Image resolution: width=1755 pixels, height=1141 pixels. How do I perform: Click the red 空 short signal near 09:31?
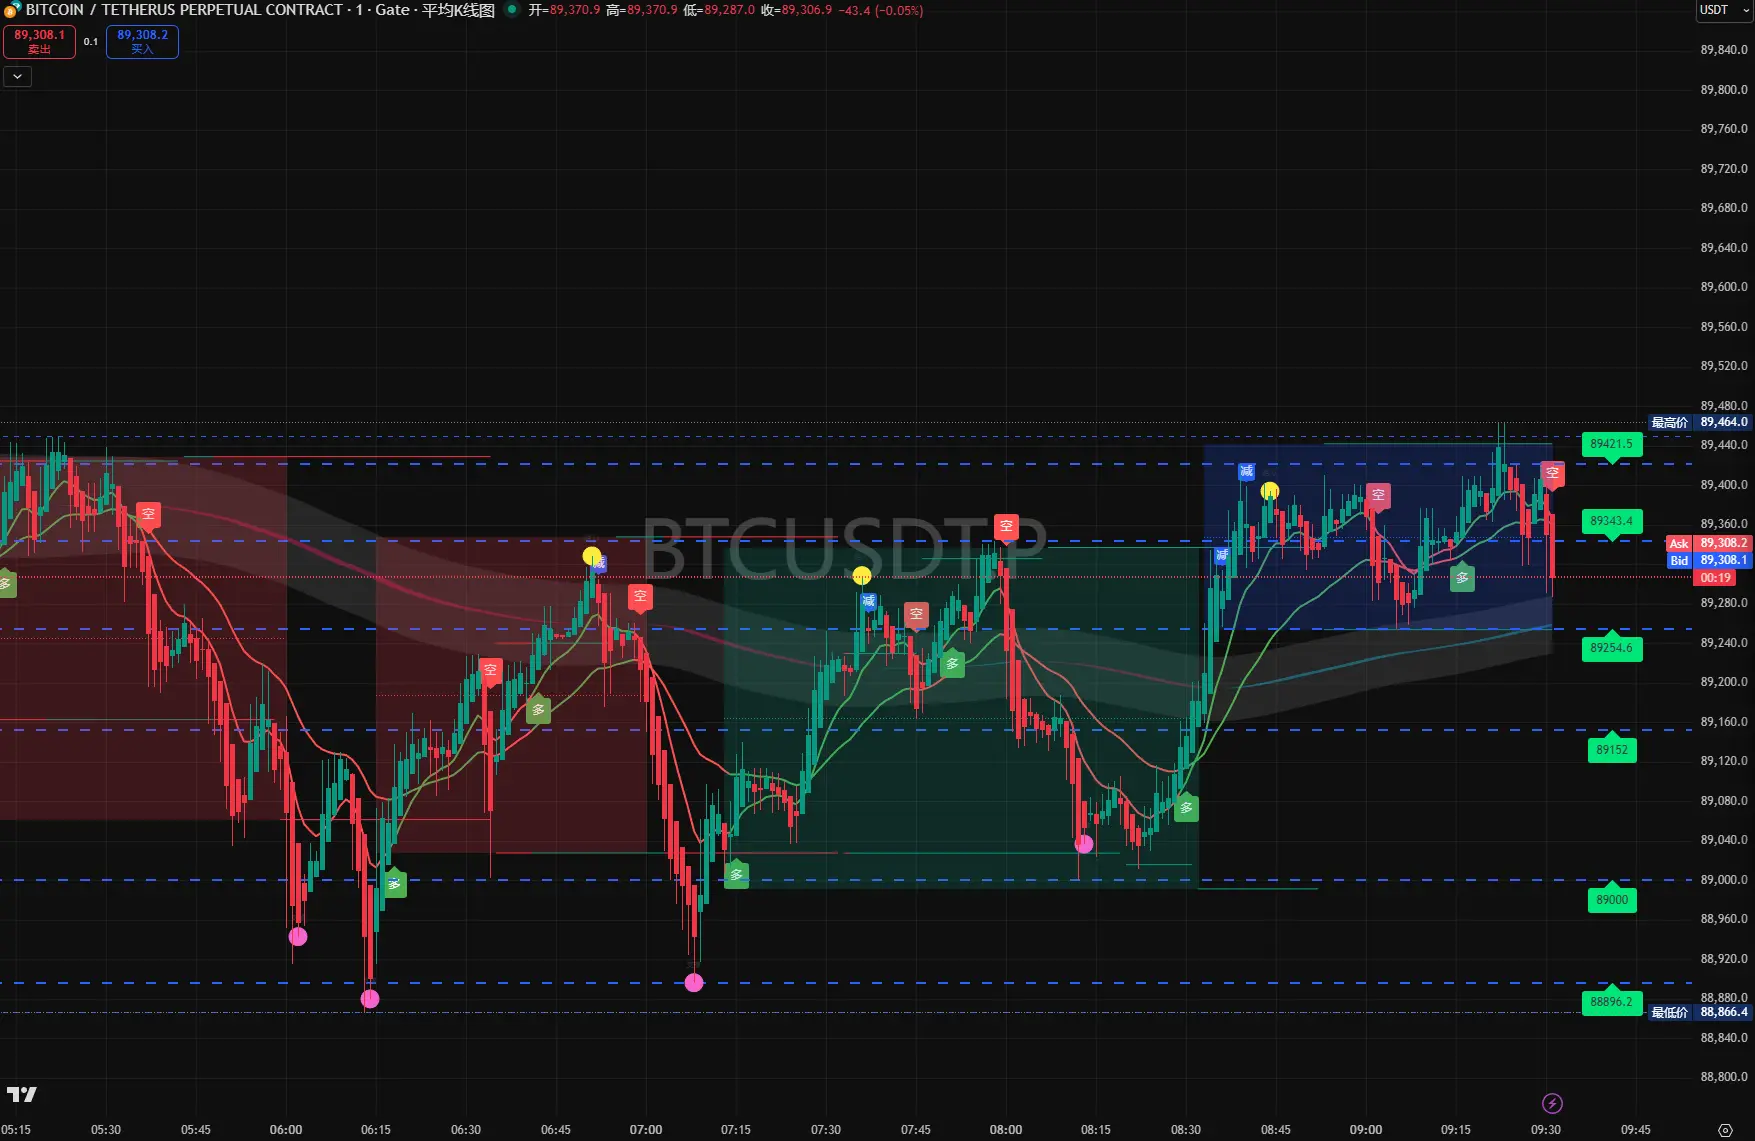pos(1552,473)
